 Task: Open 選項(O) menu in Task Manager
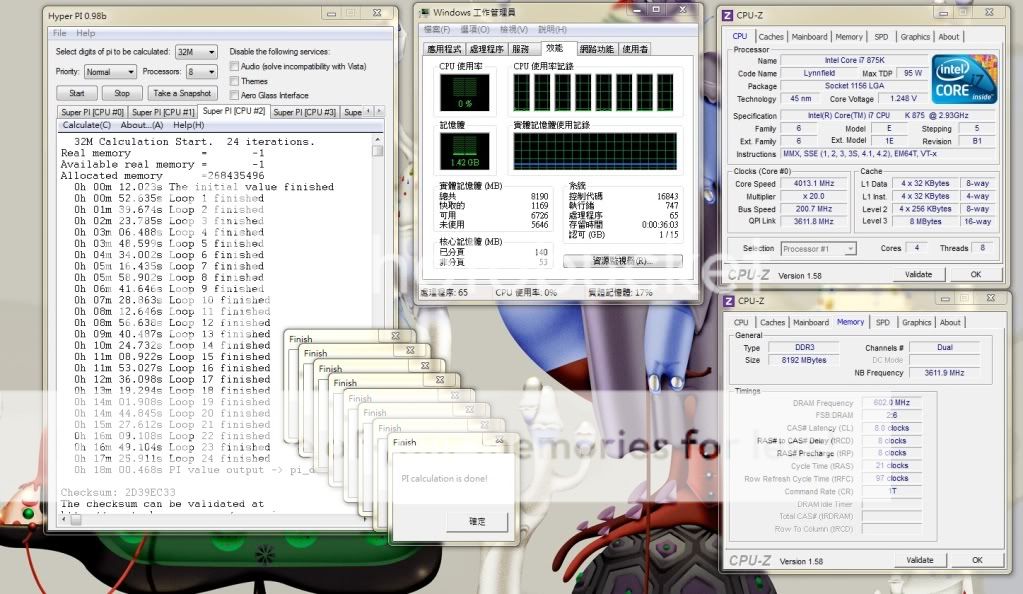point(475,29)
